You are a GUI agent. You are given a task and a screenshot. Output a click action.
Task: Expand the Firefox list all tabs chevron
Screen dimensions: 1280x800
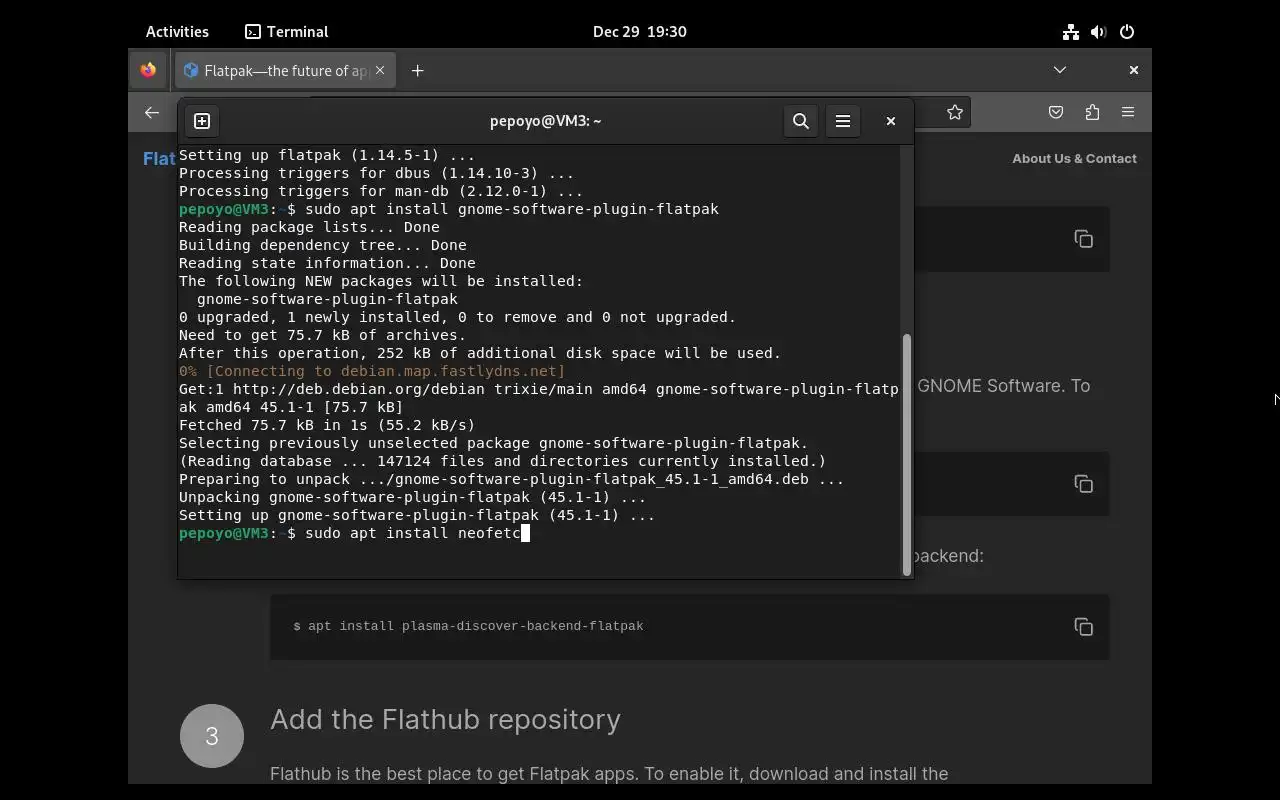(x=1060, y=70)
